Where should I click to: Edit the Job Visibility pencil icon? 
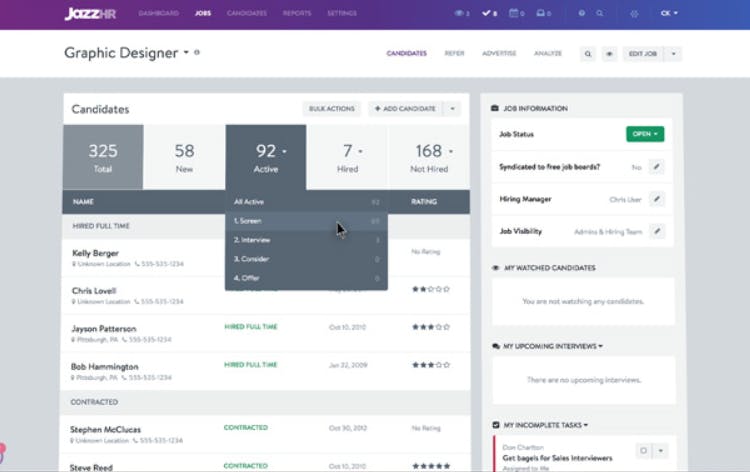657,231
